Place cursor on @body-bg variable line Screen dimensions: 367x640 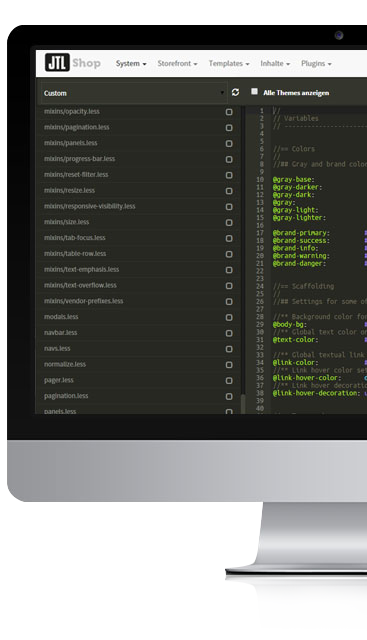290,324
